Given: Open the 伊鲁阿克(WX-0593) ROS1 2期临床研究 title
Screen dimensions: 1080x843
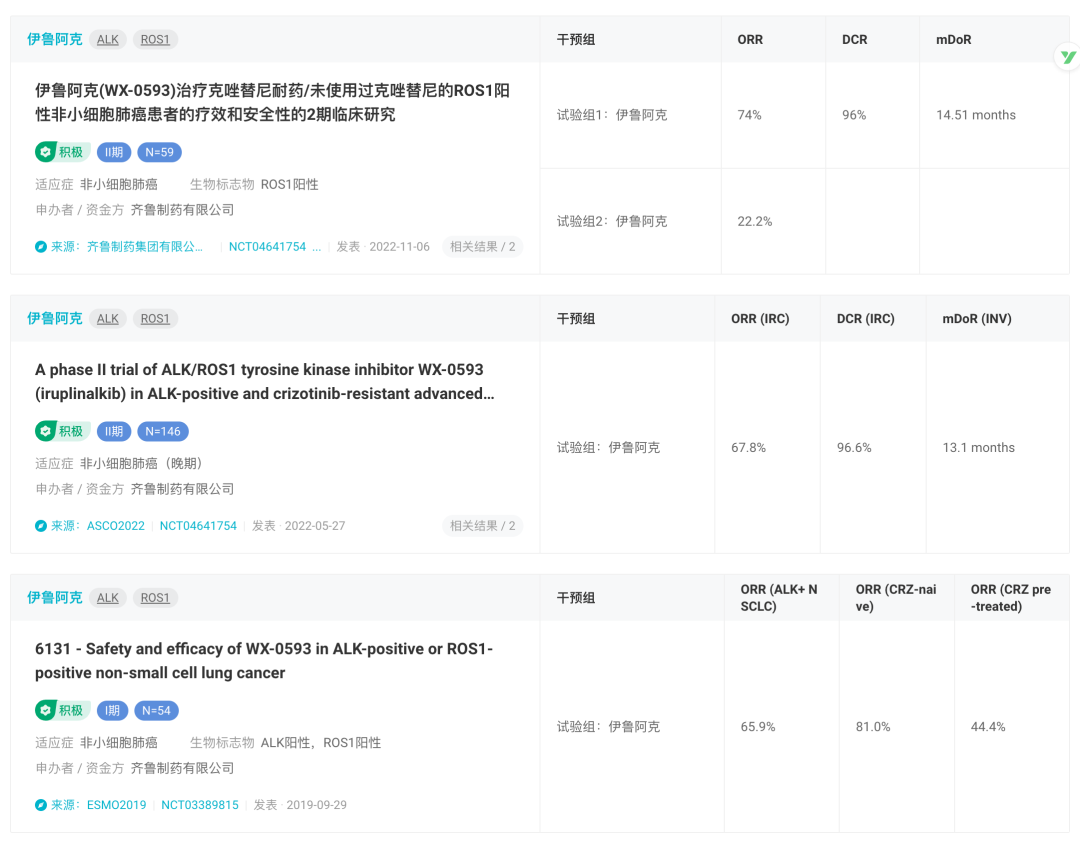Looking at the screenshot, I should [273, 102].
